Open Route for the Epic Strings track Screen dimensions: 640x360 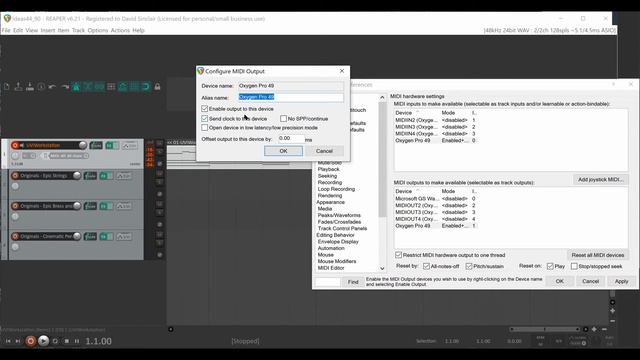coord(90,176)
